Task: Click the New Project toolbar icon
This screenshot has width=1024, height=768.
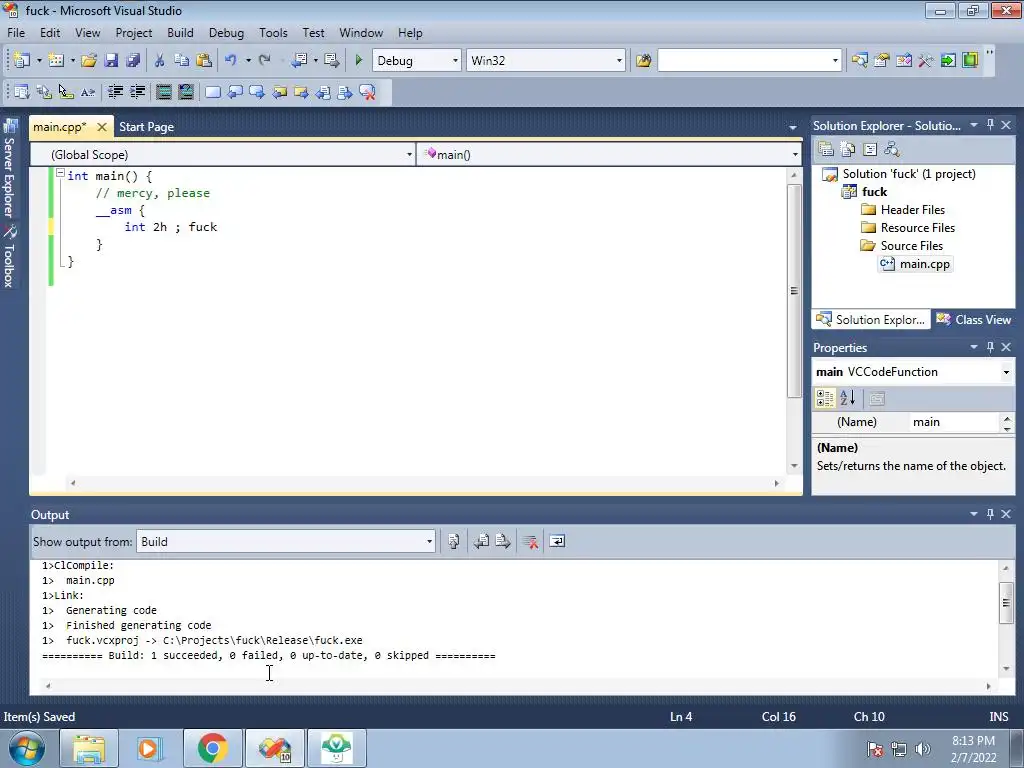Action: point(22,60)
